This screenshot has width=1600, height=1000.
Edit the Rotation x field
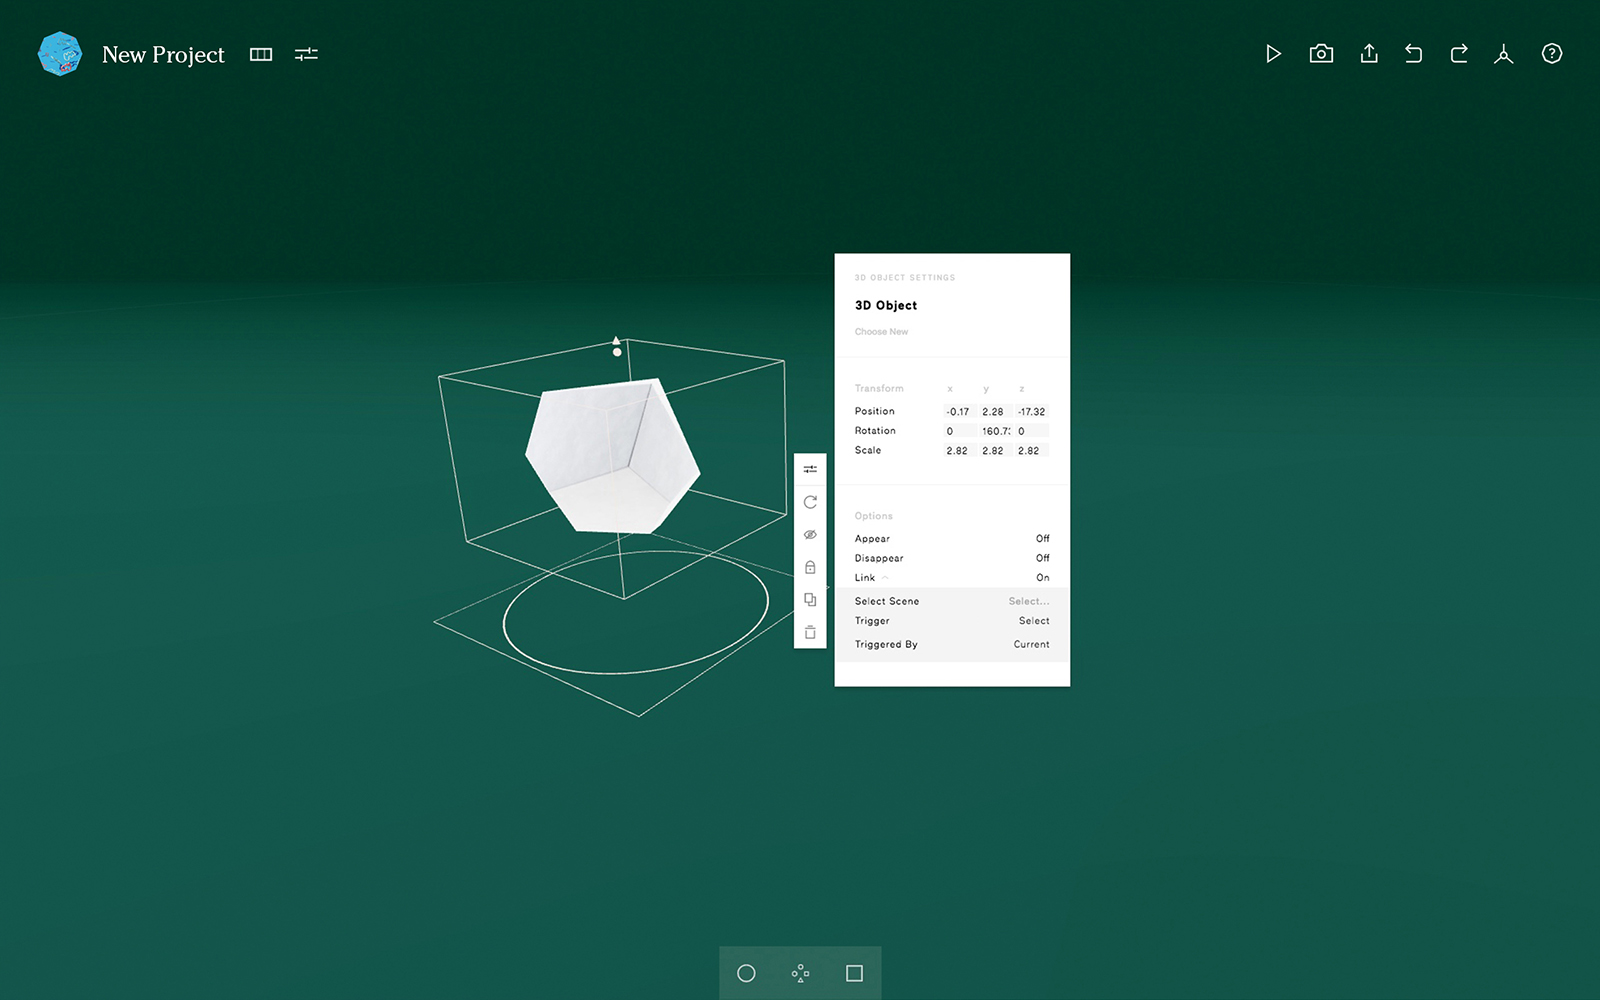coord(959,431)
